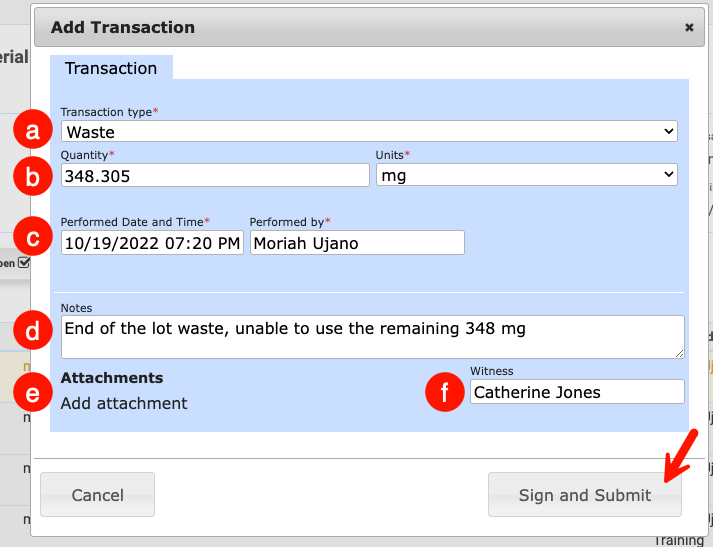Click the red 'a' step marker
The width and height of the screenshot is (713, 547).
pos(32,131)
